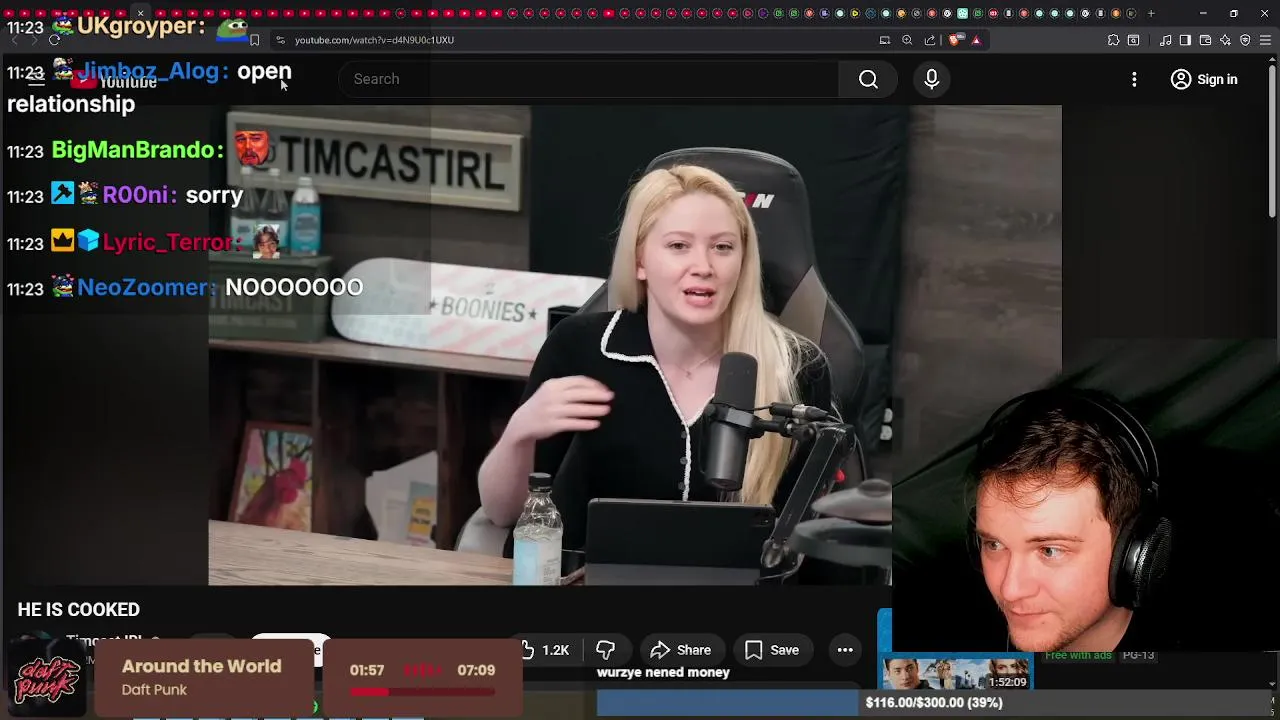Focus the YouTube Search input field
Screen dimensions: 1280x720
pyautogui.click(x=590, y=79)
